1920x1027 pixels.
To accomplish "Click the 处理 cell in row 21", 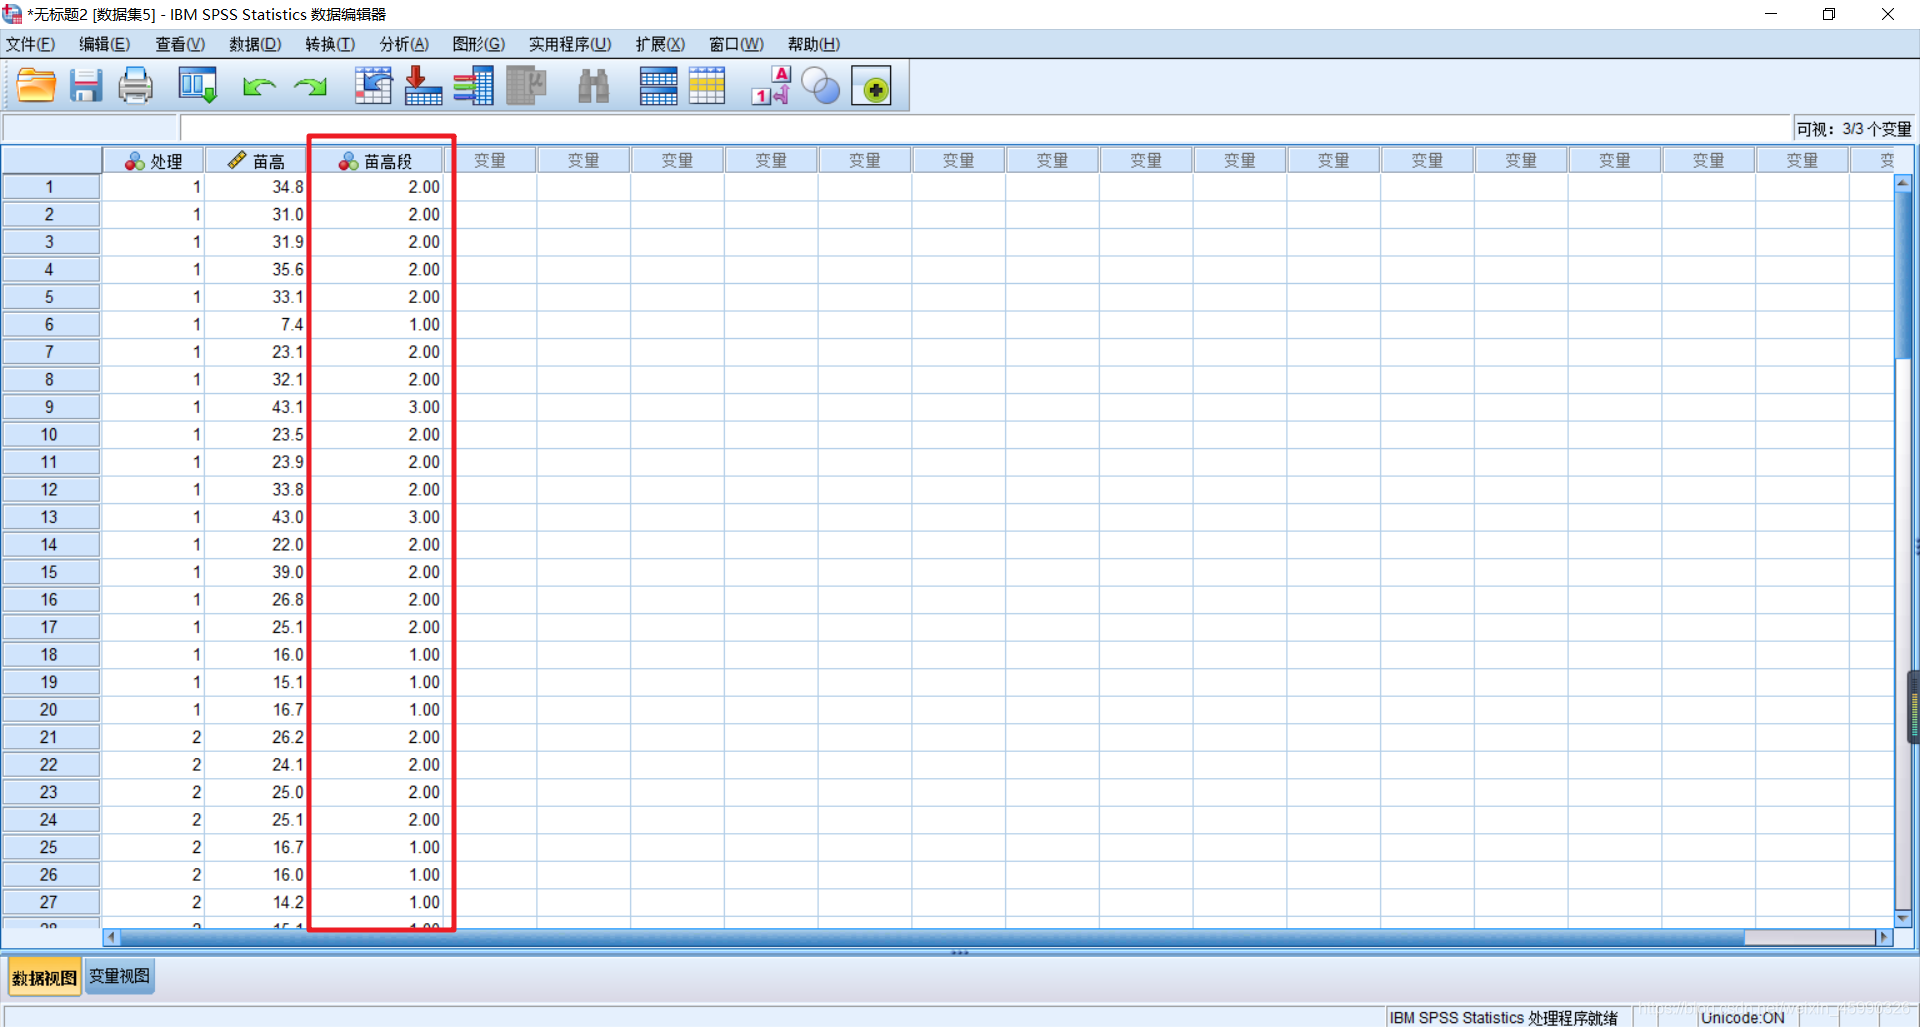I will coord(153,737).
